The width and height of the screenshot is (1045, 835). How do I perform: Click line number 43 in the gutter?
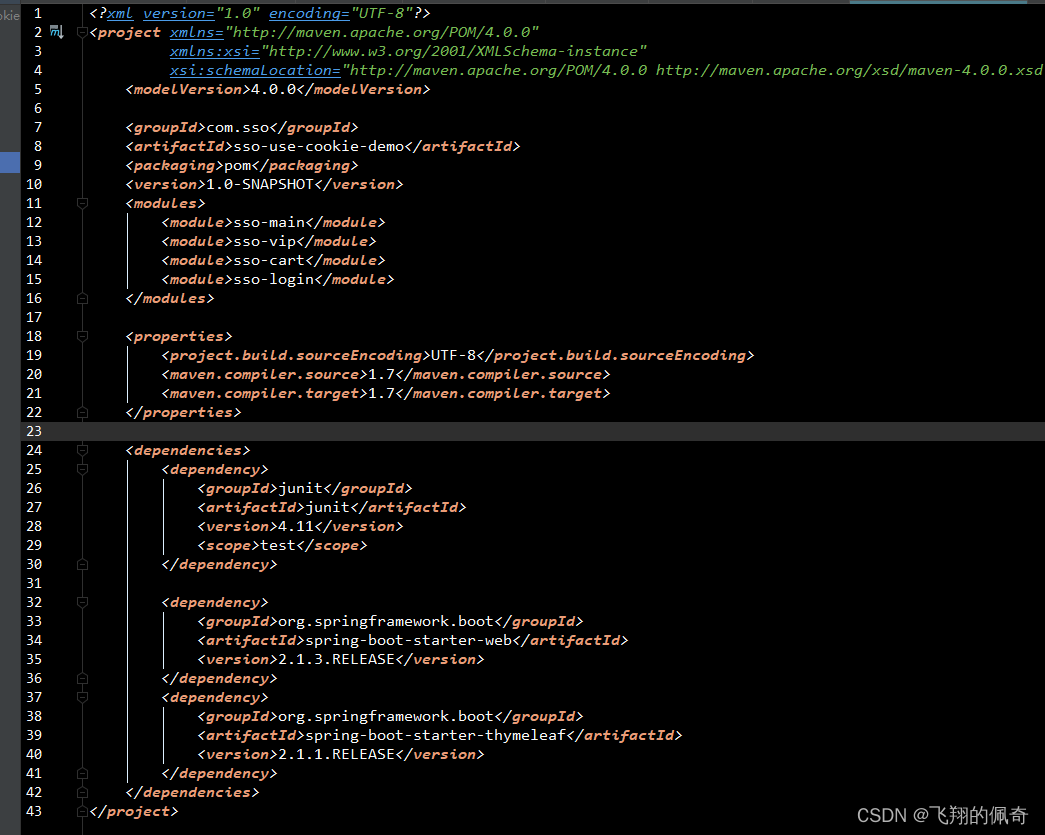click(33, 811)
